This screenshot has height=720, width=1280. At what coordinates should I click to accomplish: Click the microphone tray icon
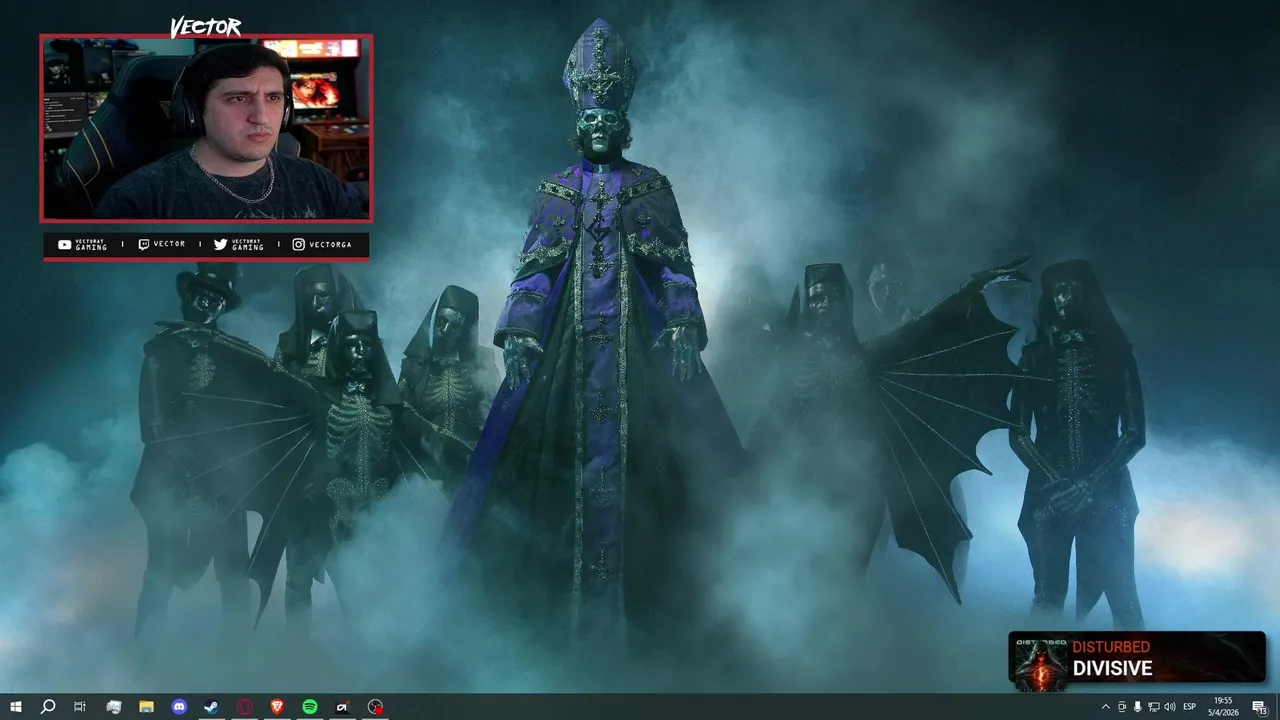coord(1137,707)
